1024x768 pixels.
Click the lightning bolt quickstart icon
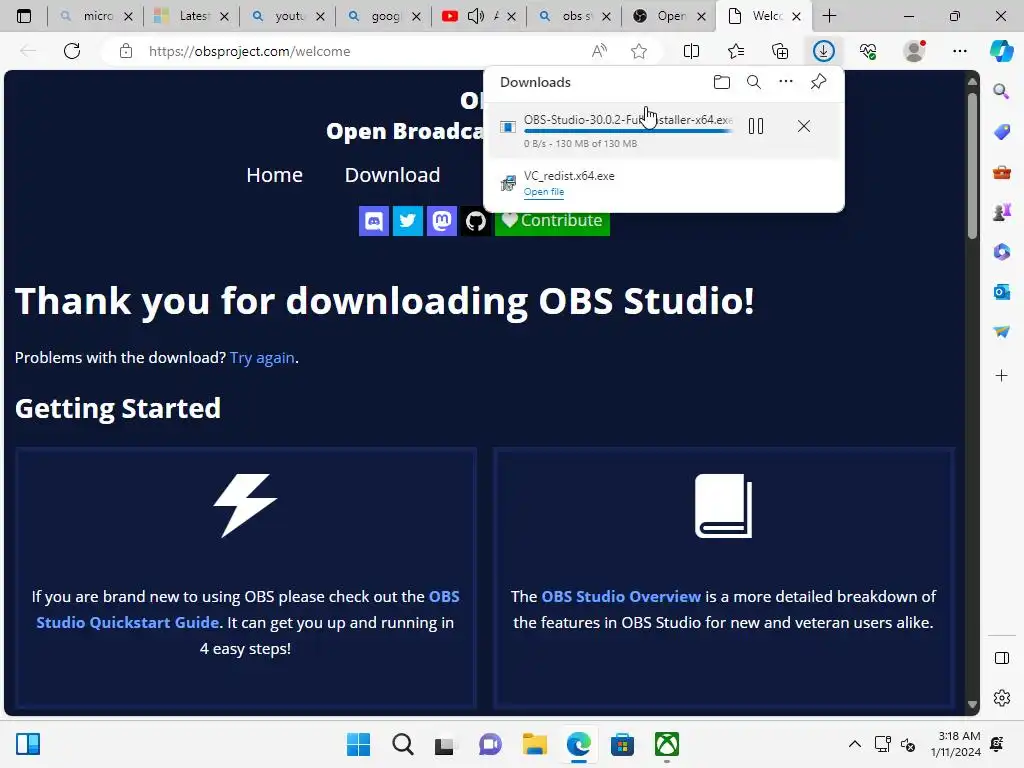tap(246, 505)
